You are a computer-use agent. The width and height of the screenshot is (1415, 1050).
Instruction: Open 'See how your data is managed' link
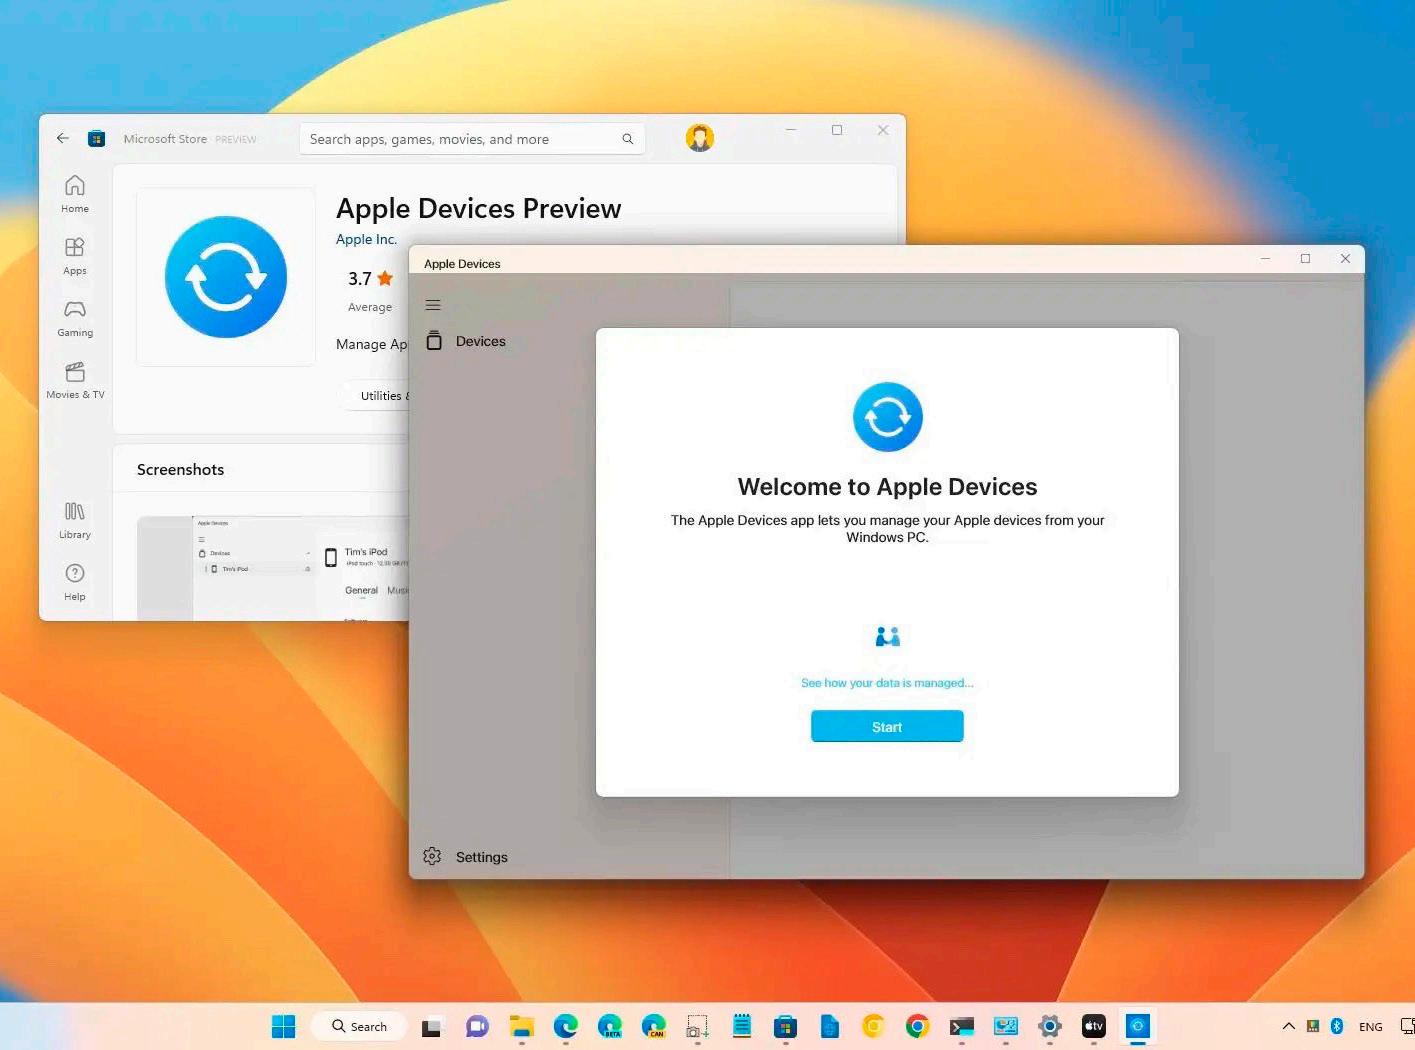(887, 683)
